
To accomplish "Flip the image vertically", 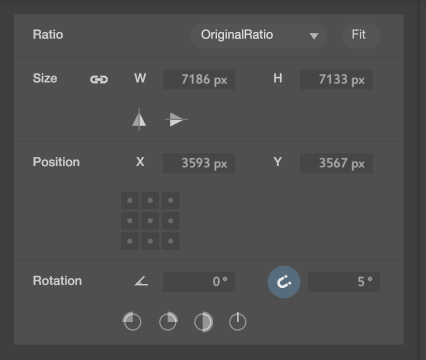I will (176, 119).
